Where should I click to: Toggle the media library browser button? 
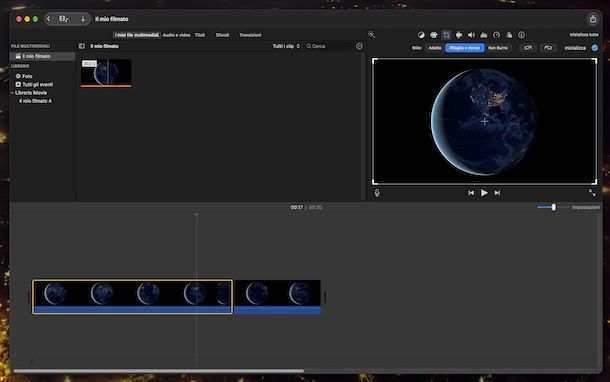pos(63,19)
